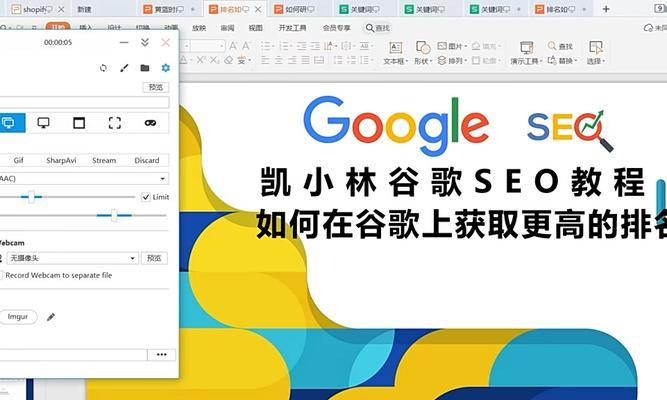
Task: Open the 替换 replace dropdown
Action: [562, 60]
